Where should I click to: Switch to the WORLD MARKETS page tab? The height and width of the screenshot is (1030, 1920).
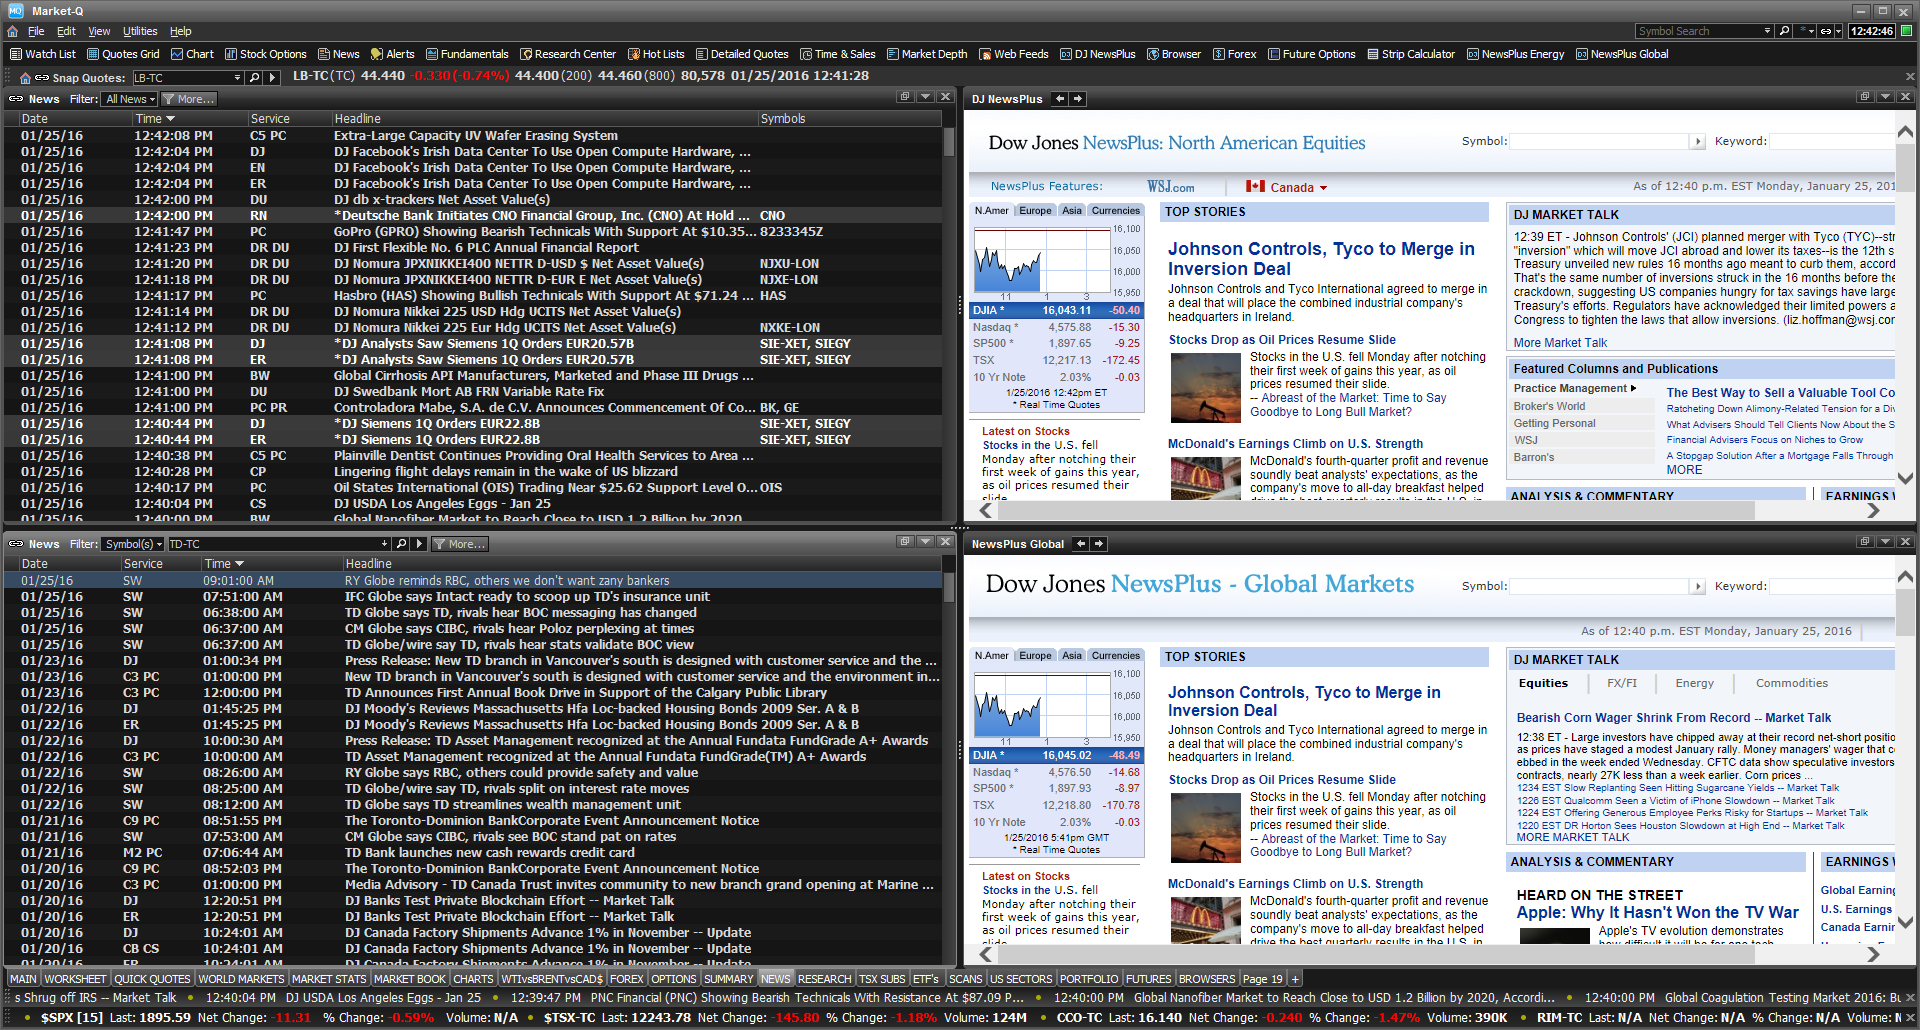click(241, 979)
